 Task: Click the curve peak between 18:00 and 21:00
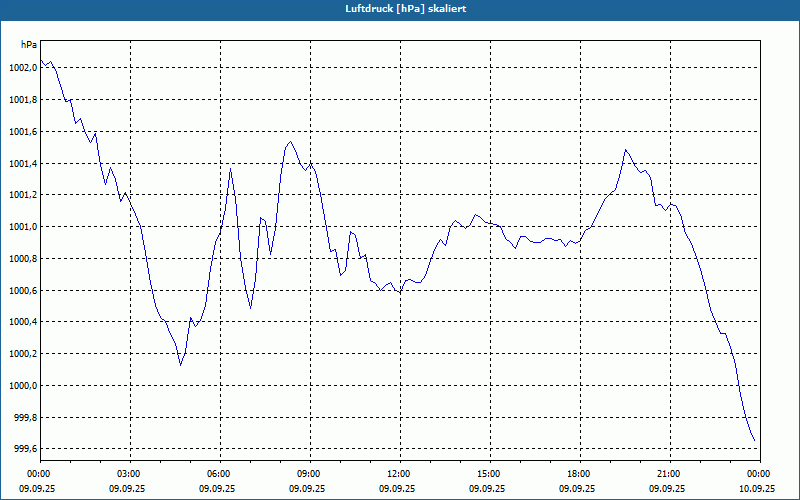click(626, 150)
